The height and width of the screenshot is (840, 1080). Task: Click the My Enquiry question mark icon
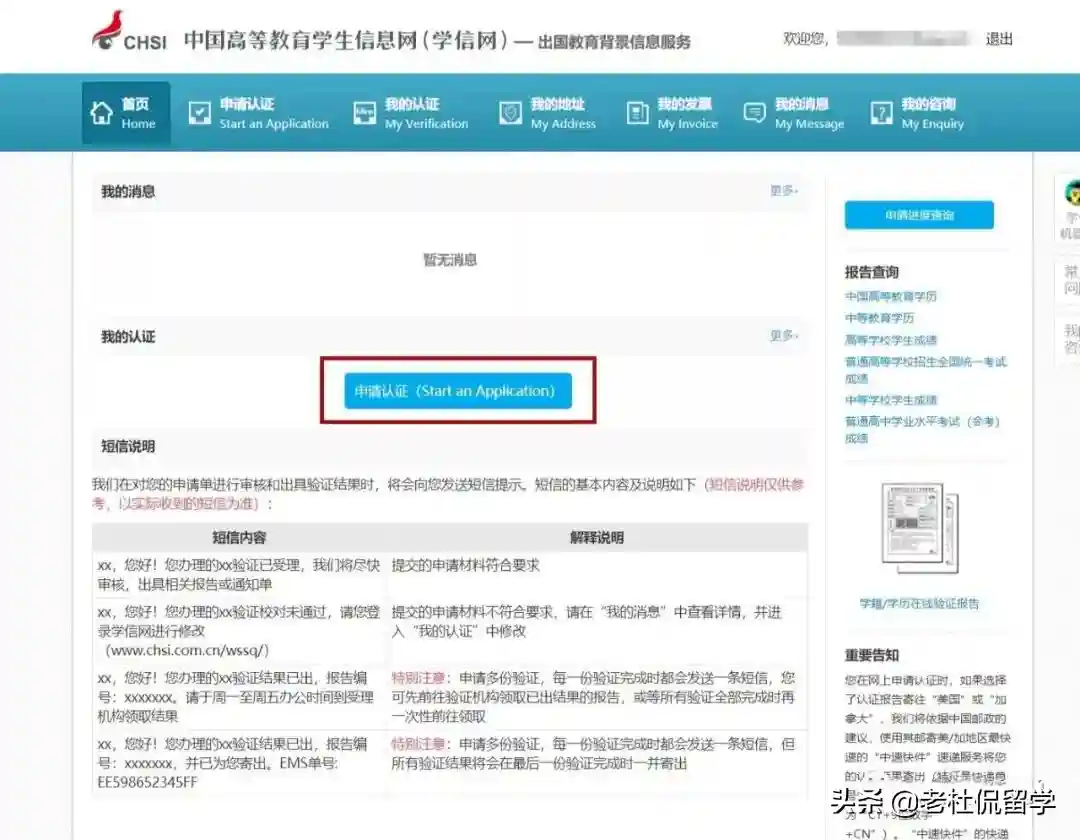pyautogui.click(x=881, y=113)
